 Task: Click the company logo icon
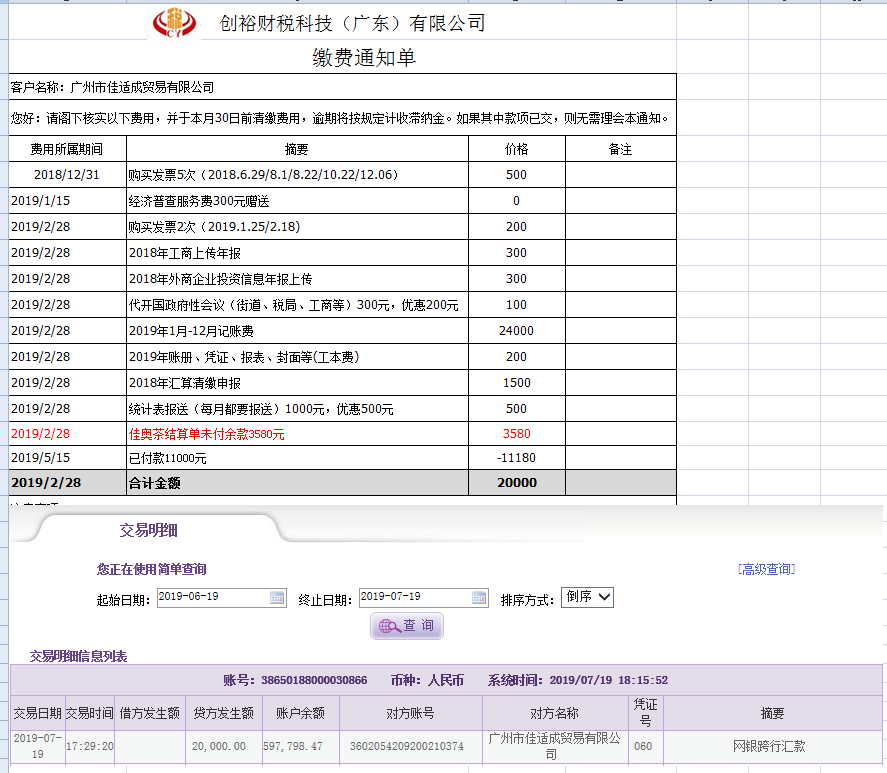point(174,23)
